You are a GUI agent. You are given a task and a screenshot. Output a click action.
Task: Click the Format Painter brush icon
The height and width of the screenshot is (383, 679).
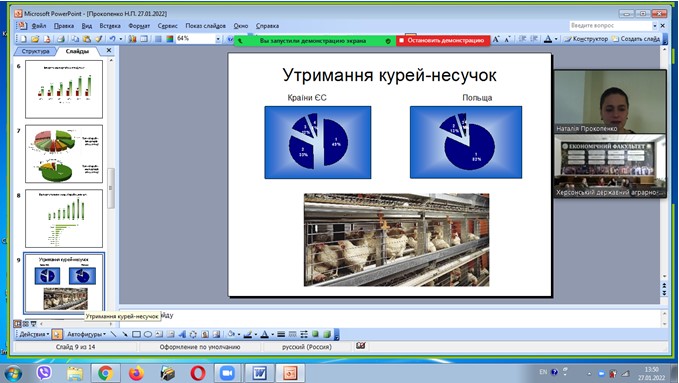pyautogui.click(x=99, y=39)
